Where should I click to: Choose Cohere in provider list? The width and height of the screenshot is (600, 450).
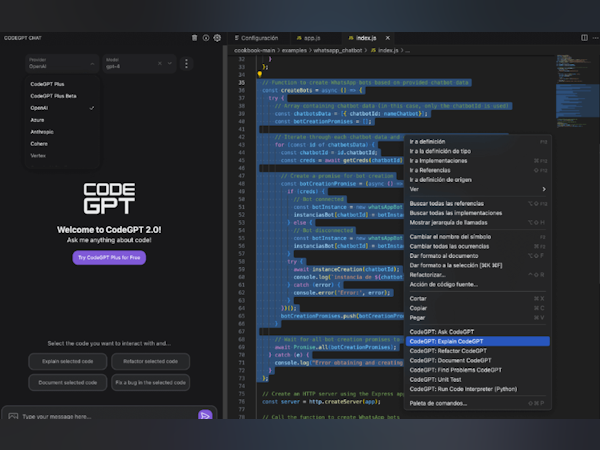pos(62,143)
